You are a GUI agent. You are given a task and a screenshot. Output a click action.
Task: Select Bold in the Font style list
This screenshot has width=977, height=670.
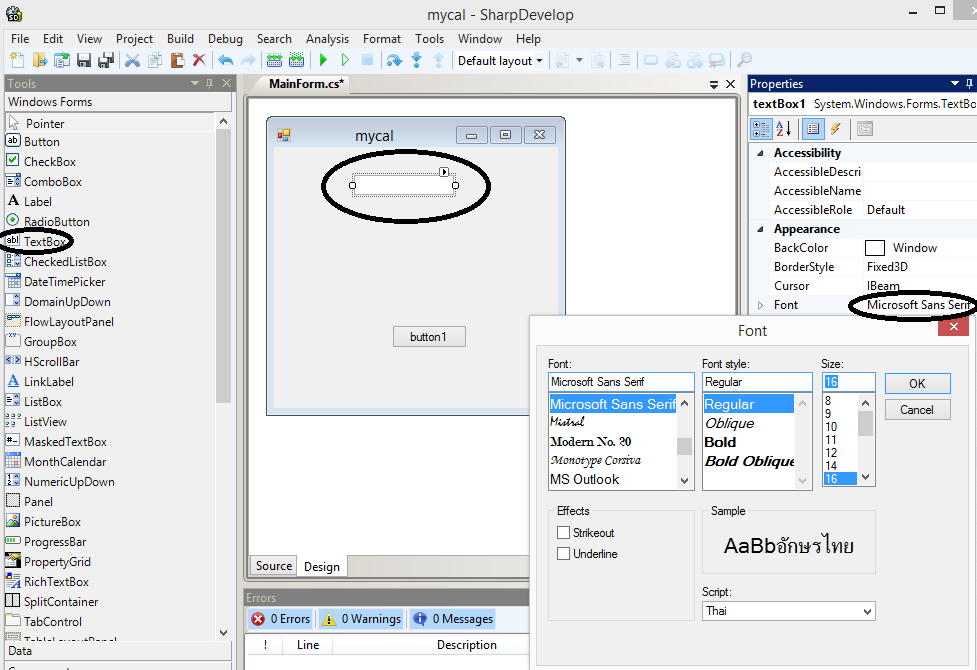pyautogui.click(x=720, y=442)
